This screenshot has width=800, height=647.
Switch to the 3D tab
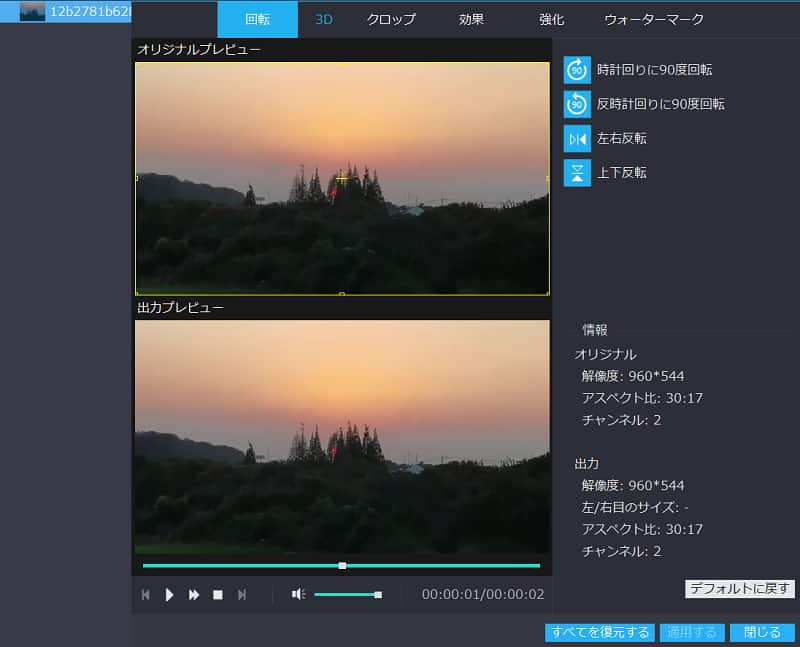point(323,18)
